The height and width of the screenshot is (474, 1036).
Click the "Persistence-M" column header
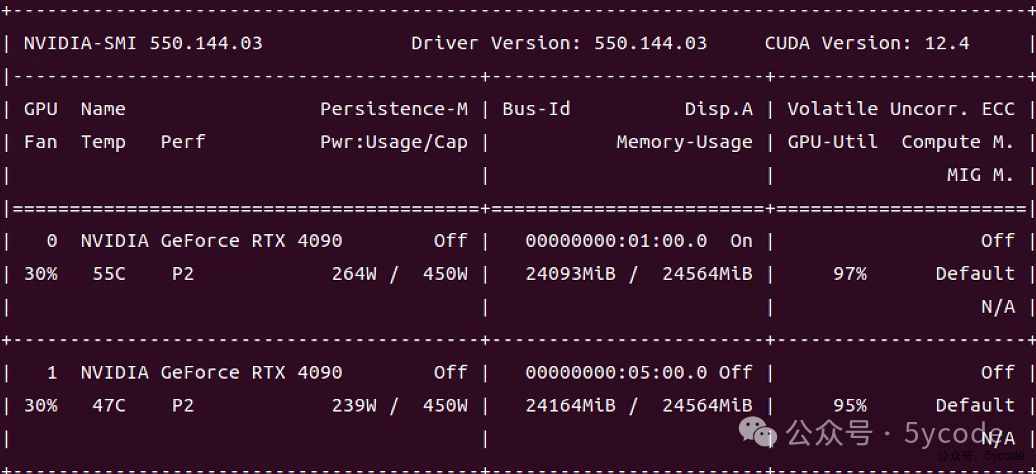click(x=394, y=109)
